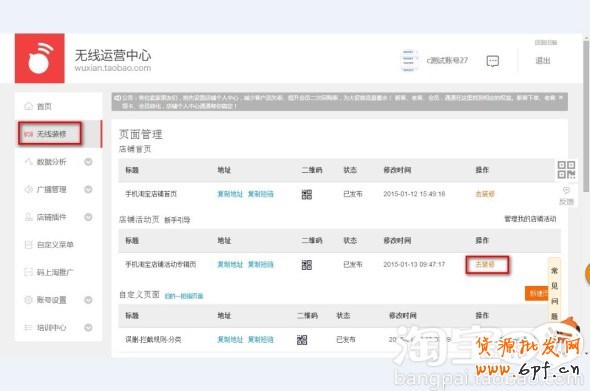Expand the 广播管理 submenu arrow
Image resolution: width=590 pixels, height=391 pixels.
[88, 189]
